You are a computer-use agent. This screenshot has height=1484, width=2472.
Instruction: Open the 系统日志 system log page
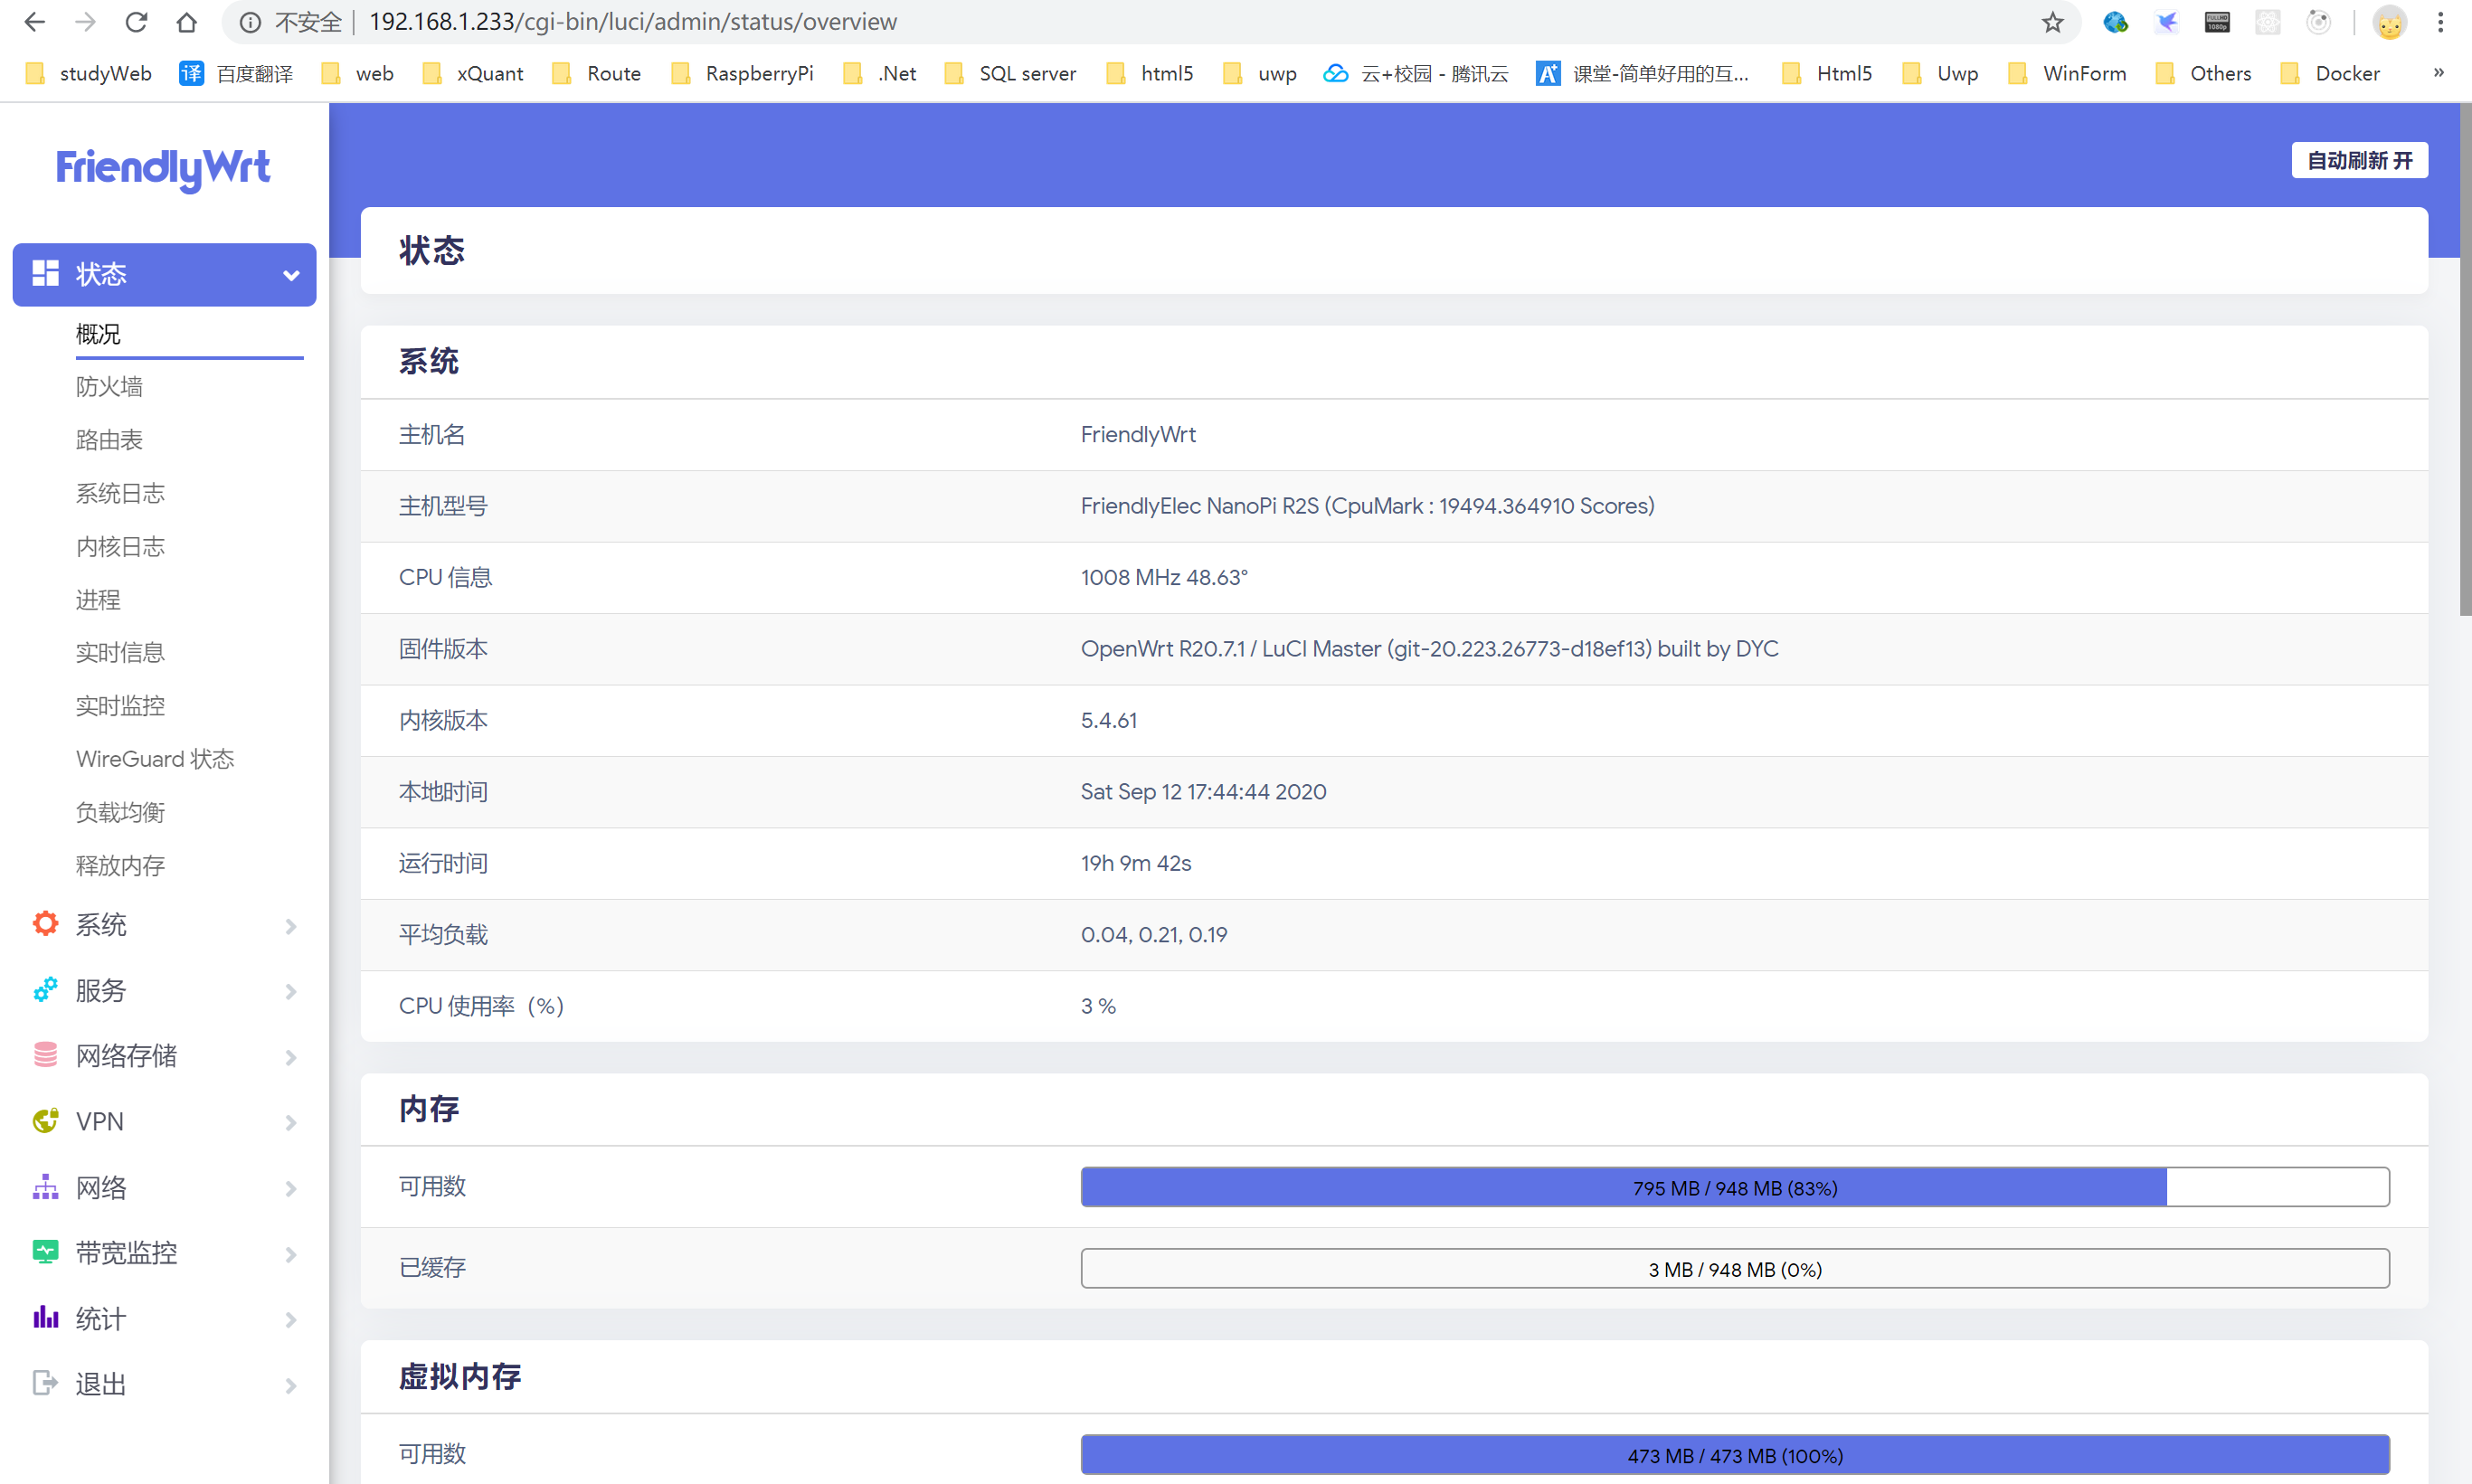click(x=120, y=493)
